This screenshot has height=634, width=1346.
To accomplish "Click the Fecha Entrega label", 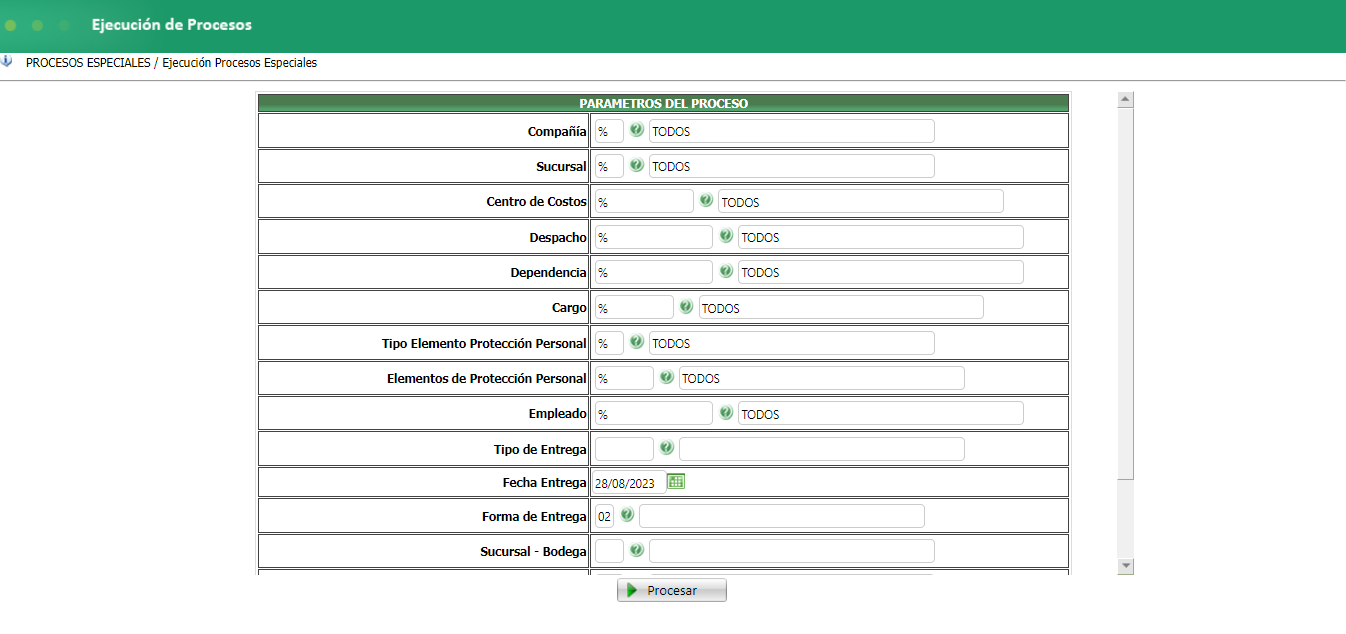I will (544, 483).
